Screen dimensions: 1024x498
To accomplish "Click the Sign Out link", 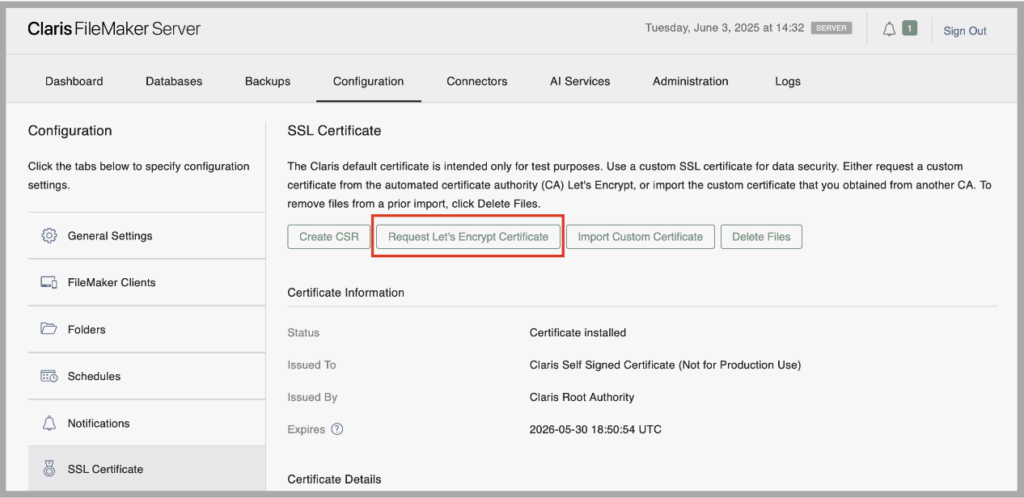I will [965, 31].
